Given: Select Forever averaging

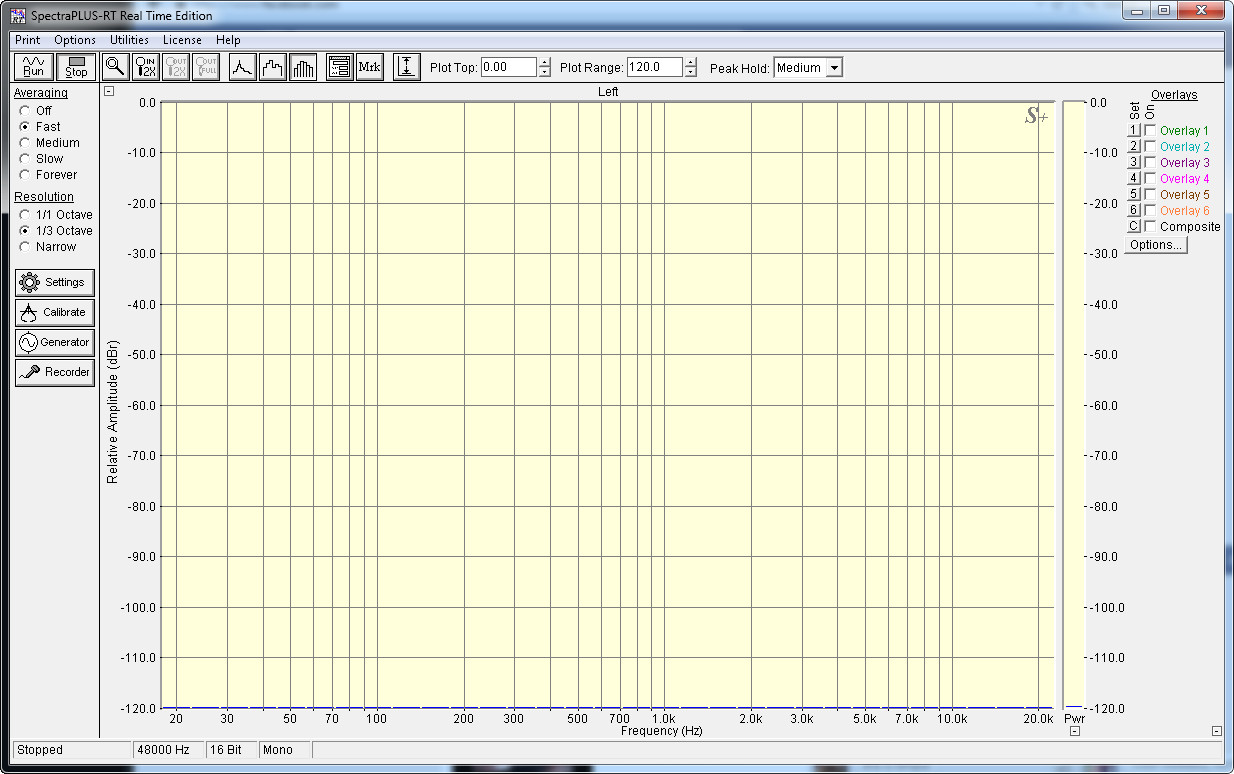Looking at the screenshot, I should pos(25,175).
